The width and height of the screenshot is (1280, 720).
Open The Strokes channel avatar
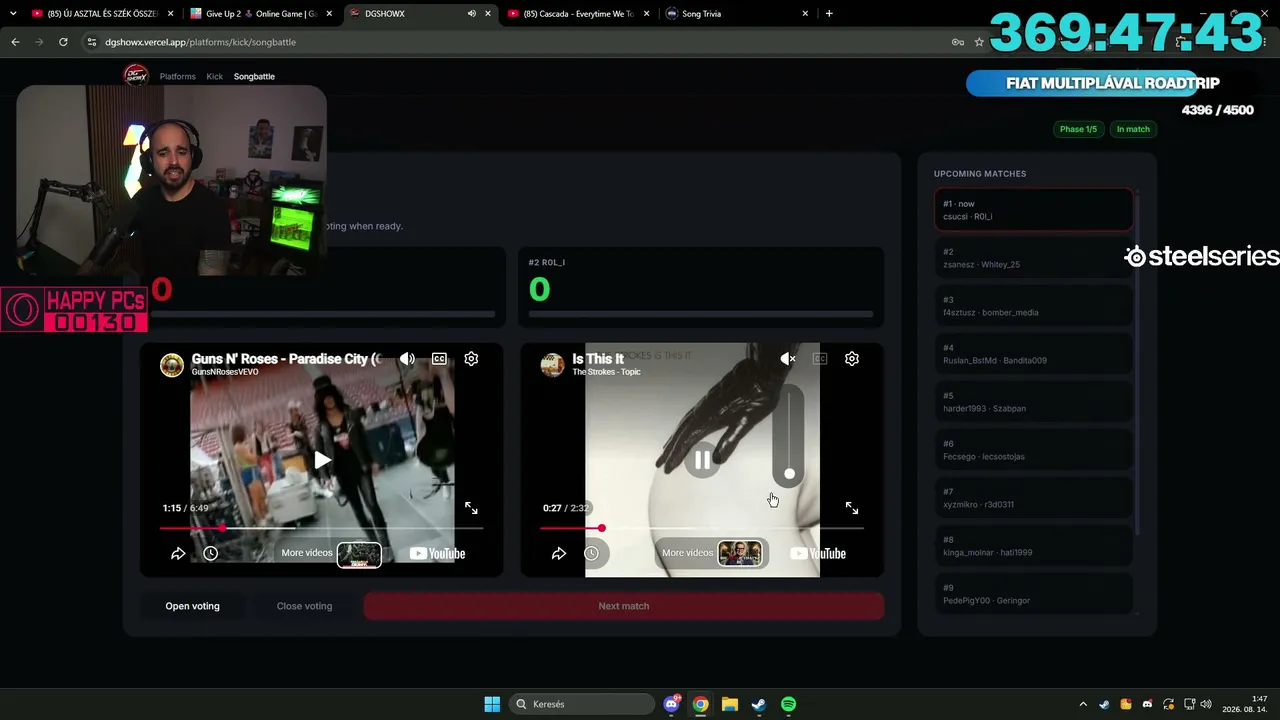[553, 365]
